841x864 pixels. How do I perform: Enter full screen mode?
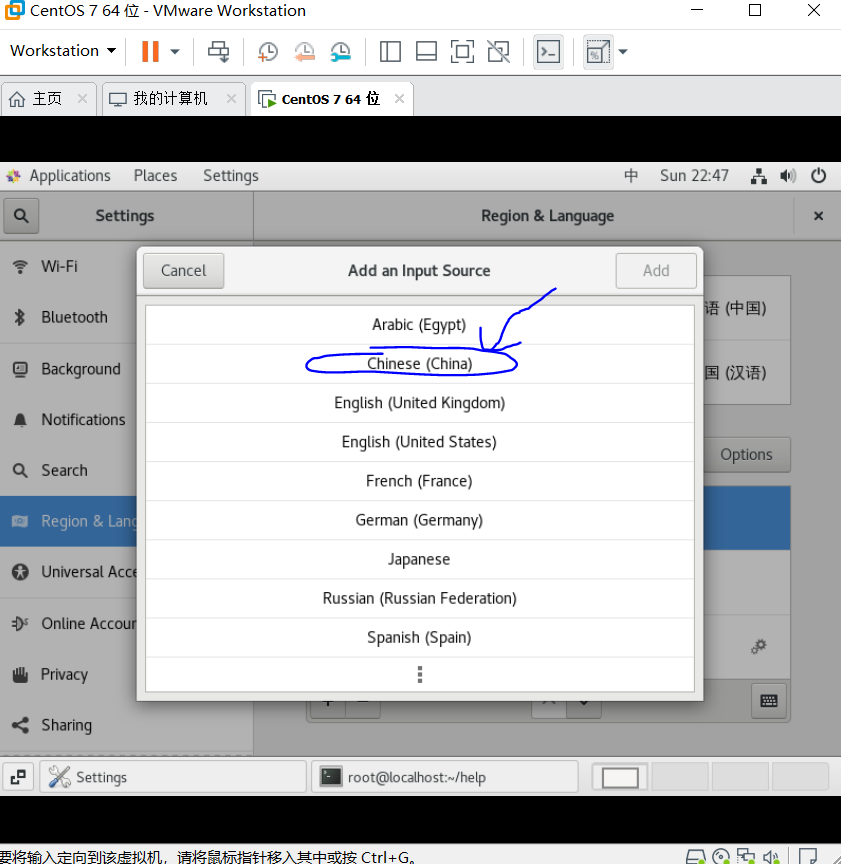tap(462, 52)
